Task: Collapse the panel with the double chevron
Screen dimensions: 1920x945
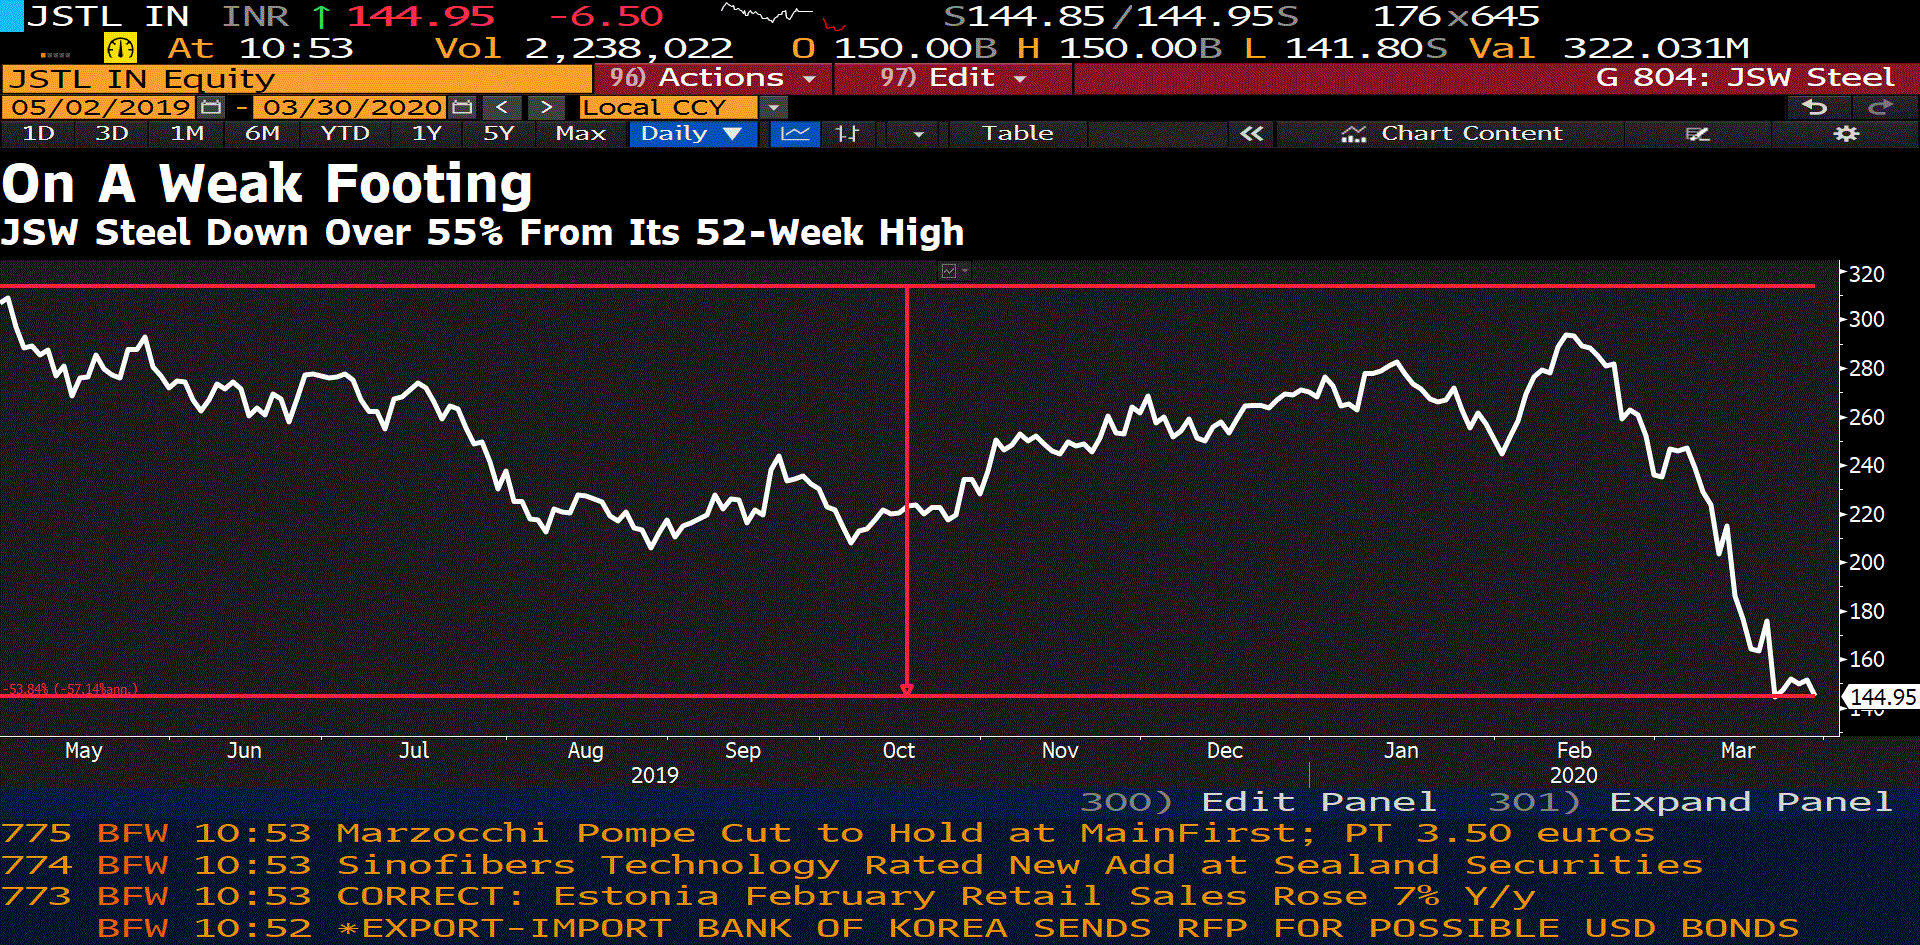Action: 1251,133
